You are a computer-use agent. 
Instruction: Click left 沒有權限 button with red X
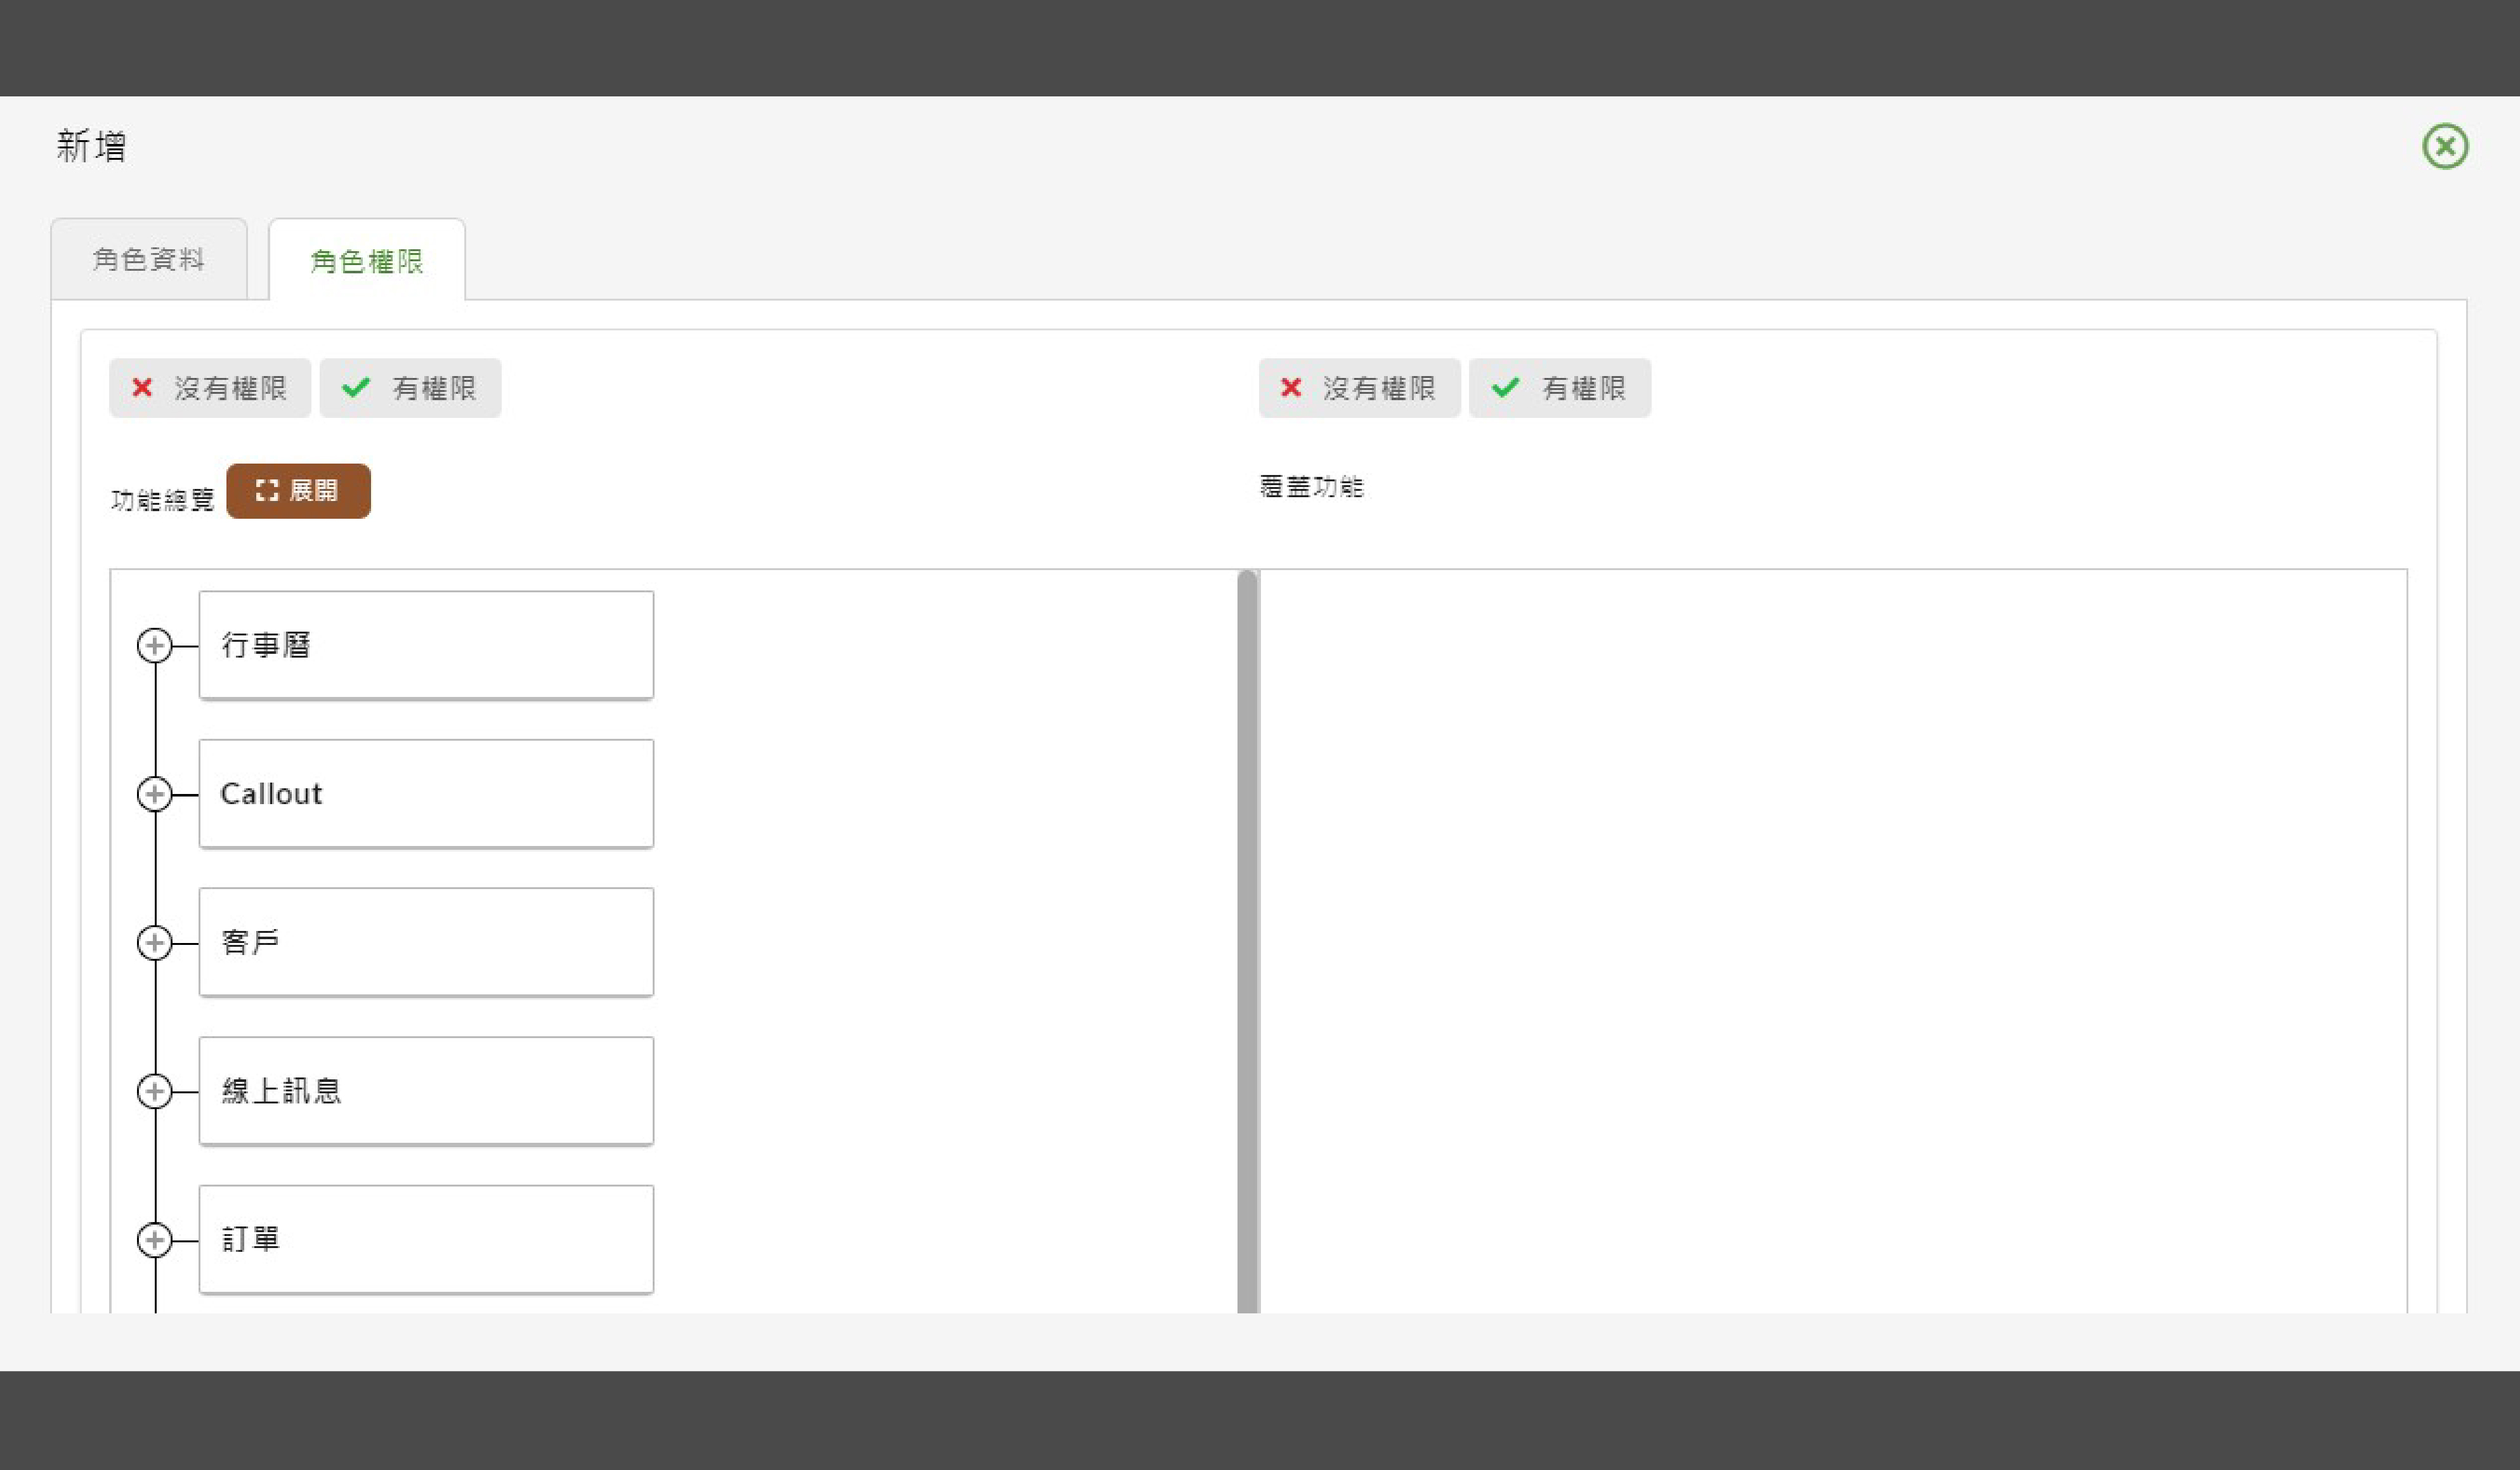210,388
